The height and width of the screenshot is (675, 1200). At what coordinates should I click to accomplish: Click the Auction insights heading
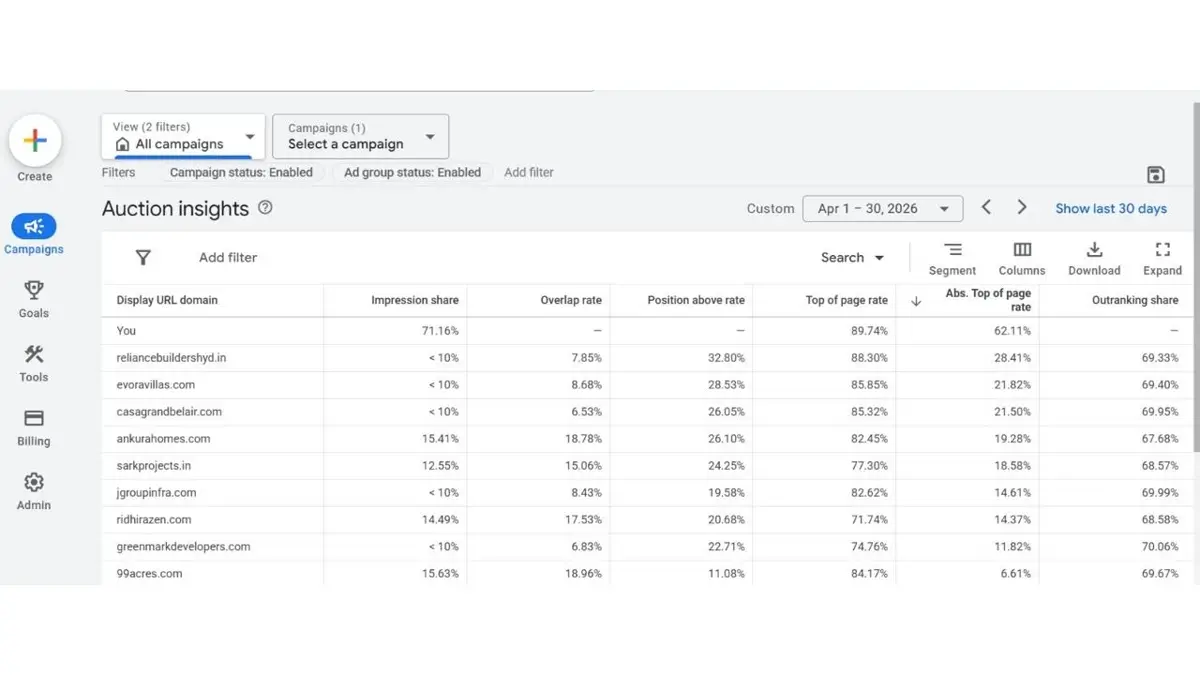pyautogui.click(x=175, y=208)
